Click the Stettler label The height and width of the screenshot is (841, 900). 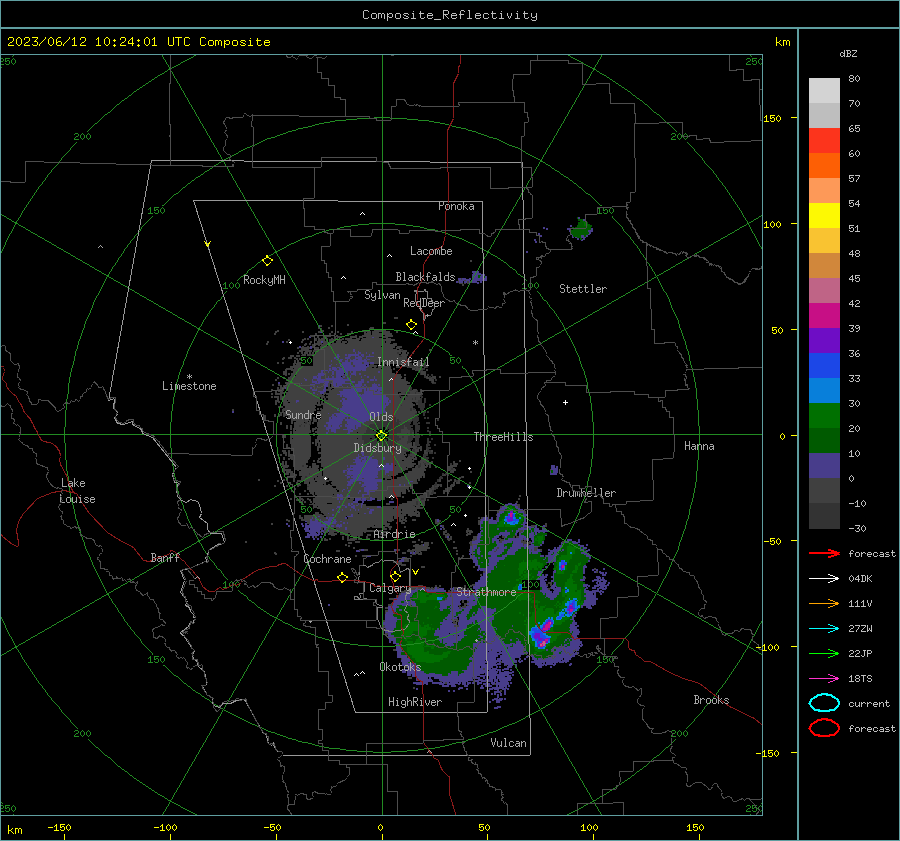(x=583, y=289)
